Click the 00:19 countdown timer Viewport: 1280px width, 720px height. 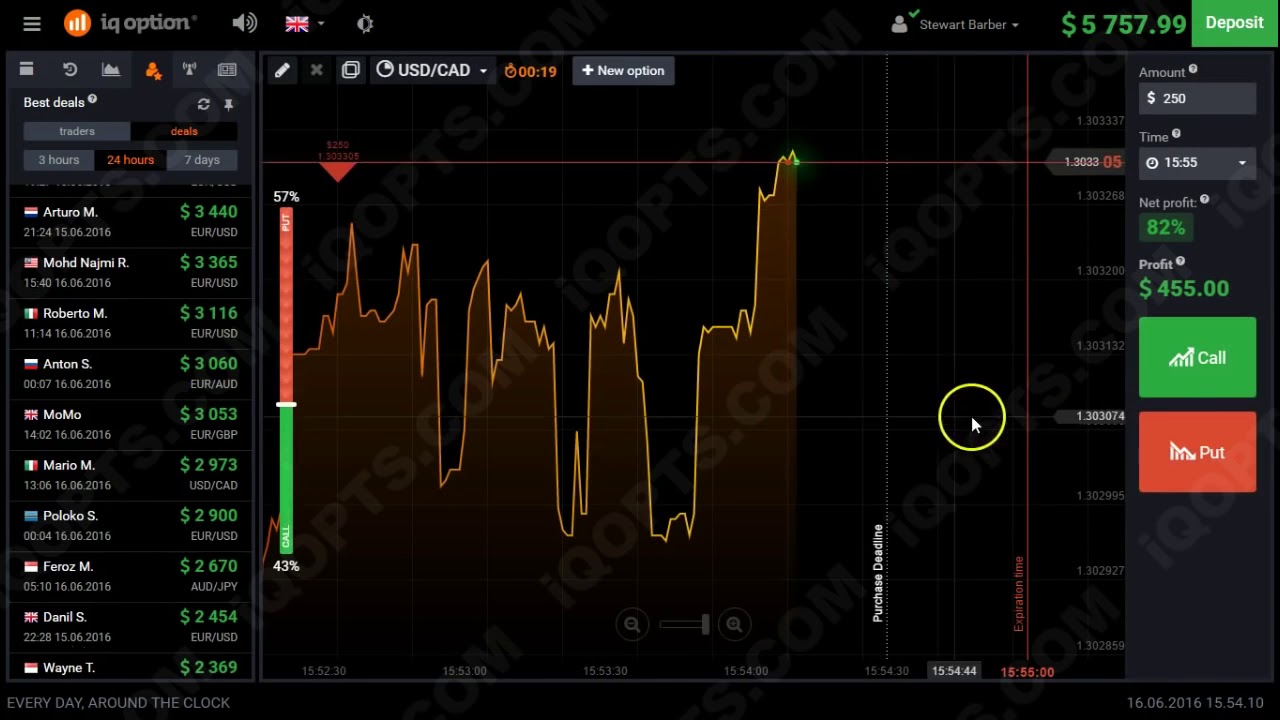[x=530, y=71]
